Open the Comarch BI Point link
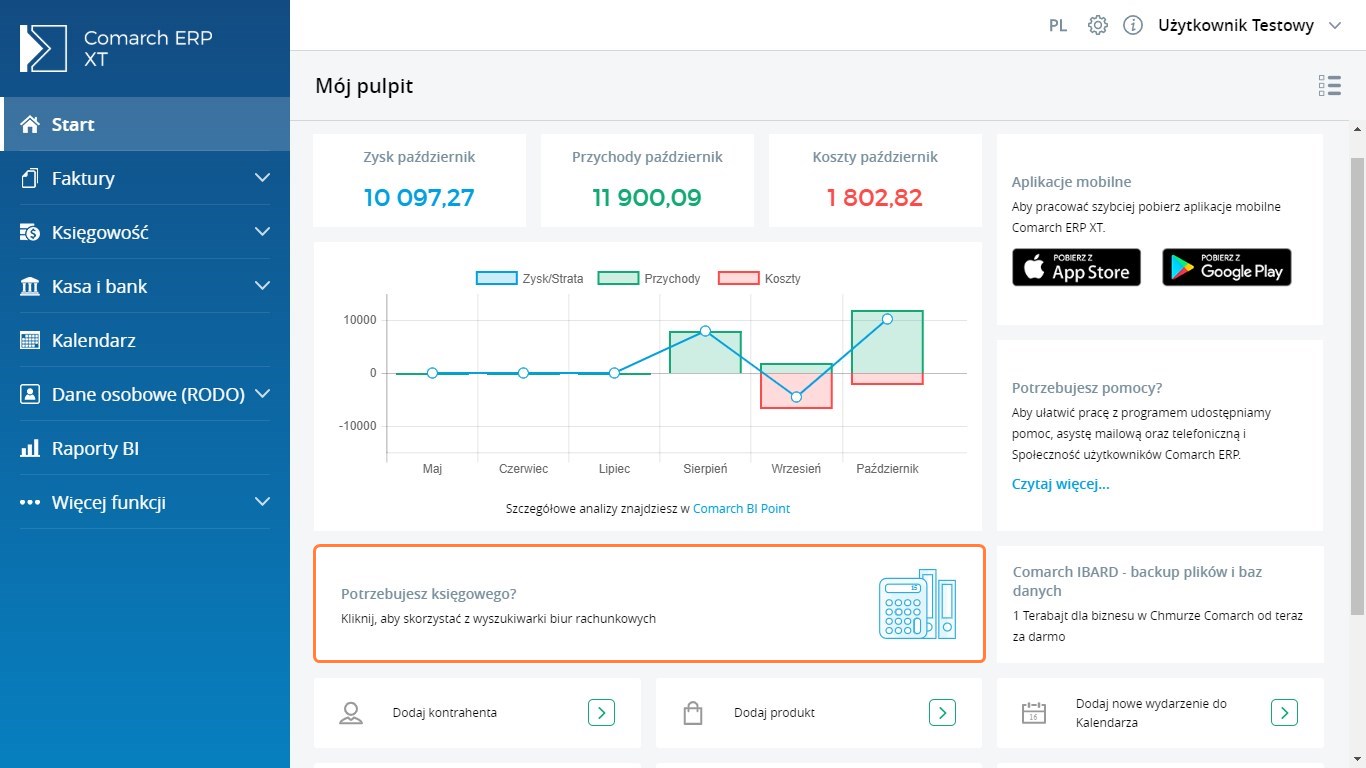This screenshot has width=1366, height=768. tap(741, 508)
